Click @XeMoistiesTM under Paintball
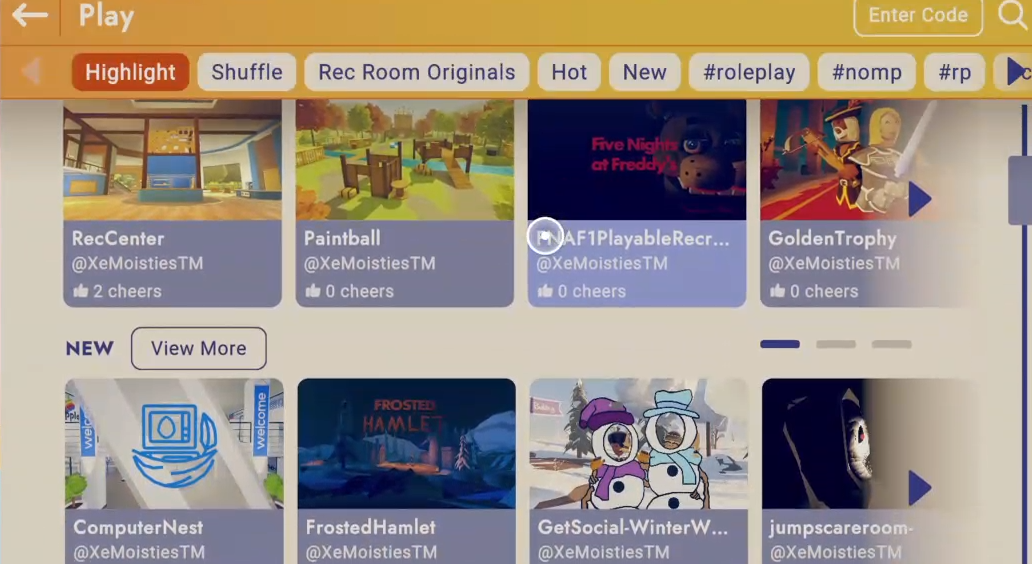Image resolution: width=1032 pixels, height=564 pixels. click(x=369, y=263)
